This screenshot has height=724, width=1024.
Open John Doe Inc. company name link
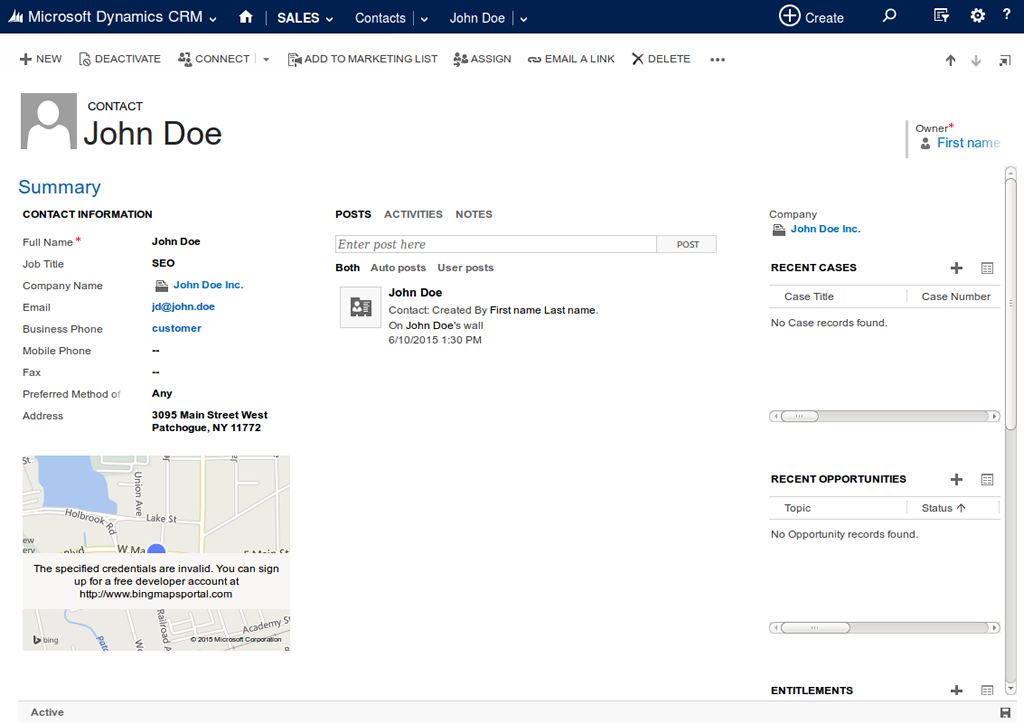[208, 285]
